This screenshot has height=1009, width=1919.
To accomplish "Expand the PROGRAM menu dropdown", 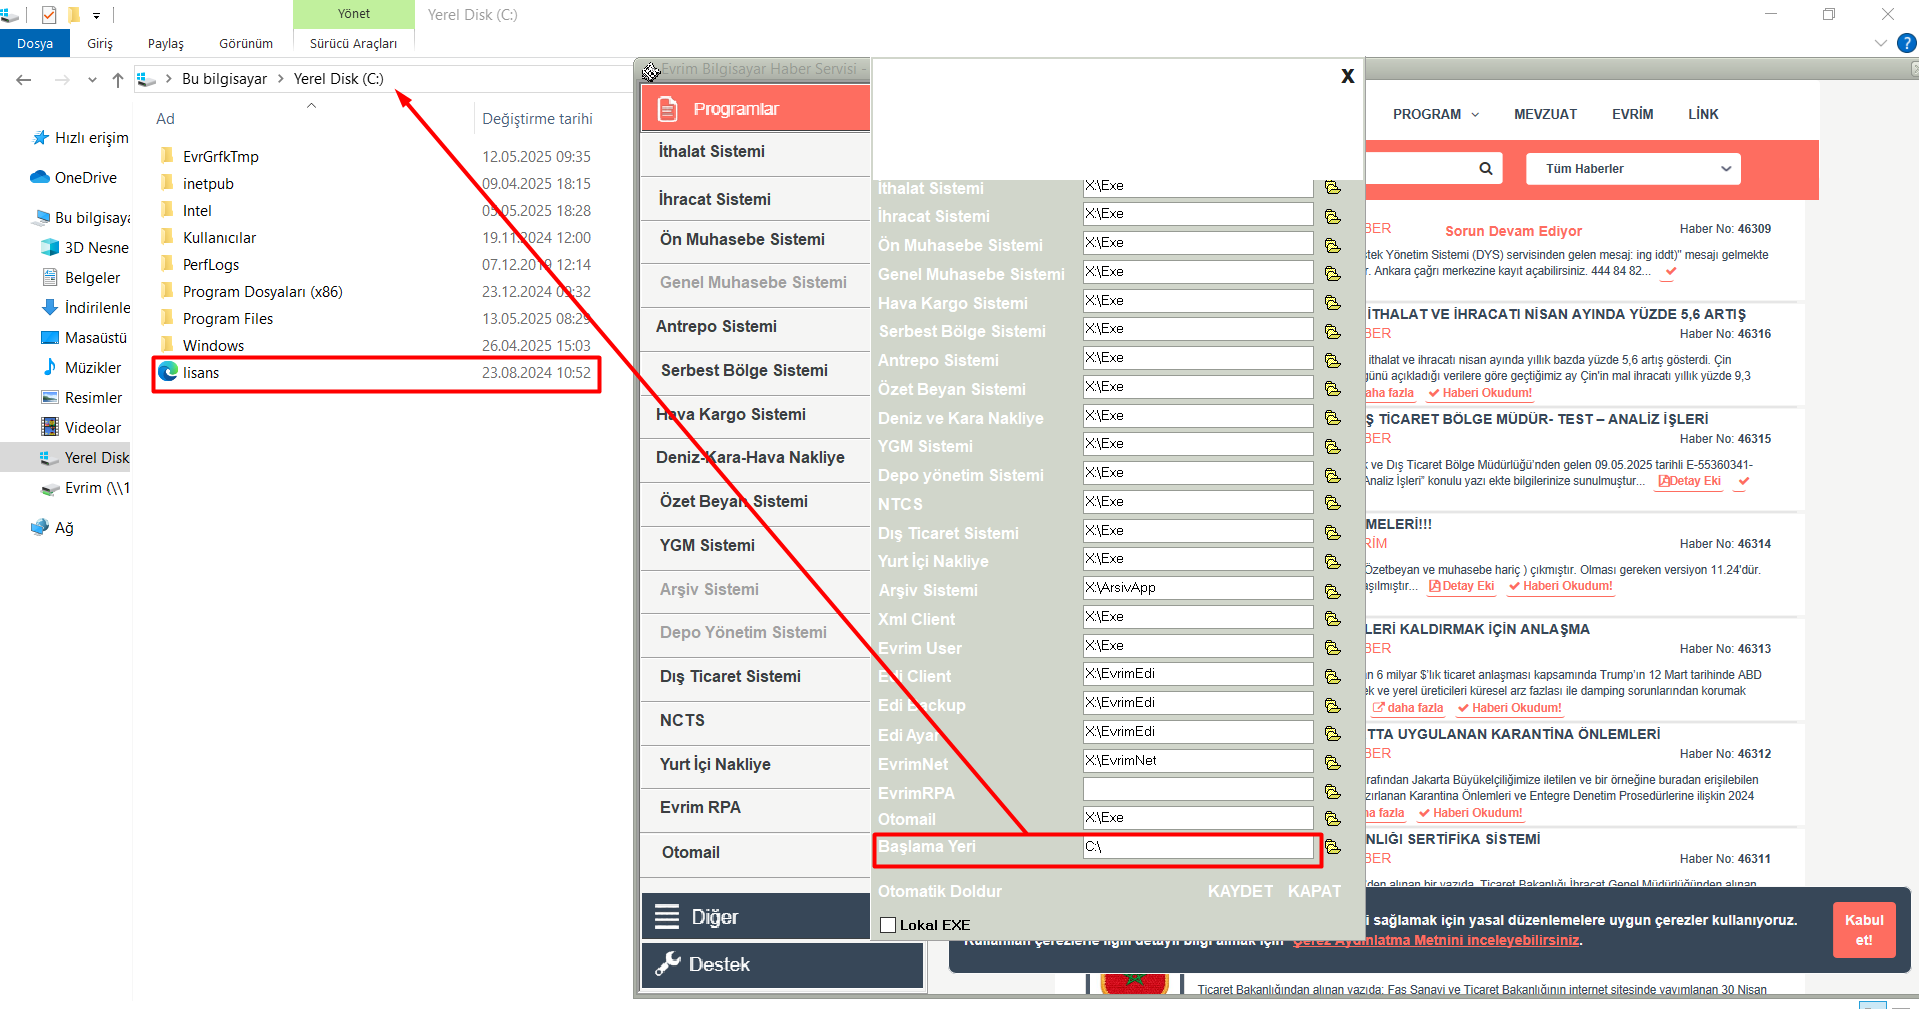I will click(x=1435, y=114).
